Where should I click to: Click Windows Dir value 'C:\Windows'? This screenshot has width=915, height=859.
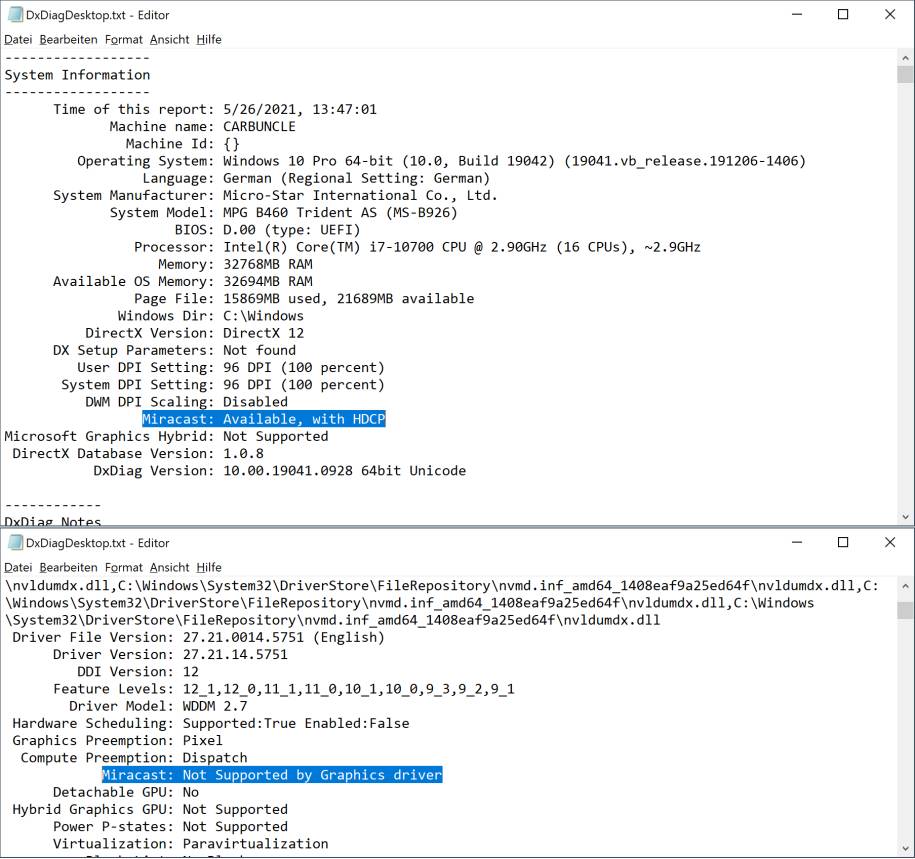tap(263, 316)
